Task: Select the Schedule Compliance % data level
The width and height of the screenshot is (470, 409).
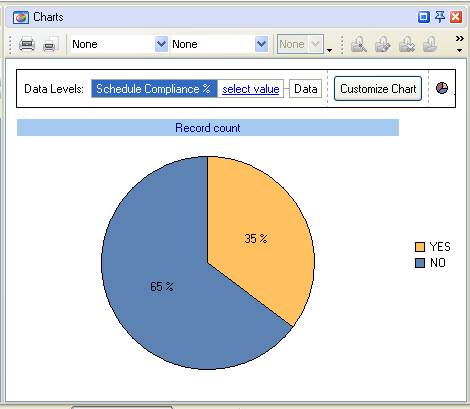Action: [154, 89]
